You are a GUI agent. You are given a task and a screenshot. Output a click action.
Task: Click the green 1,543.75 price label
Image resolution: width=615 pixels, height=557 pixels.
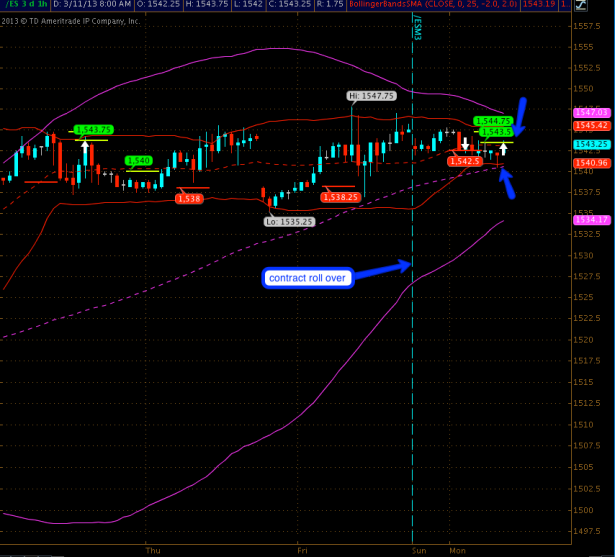point(91,129)
